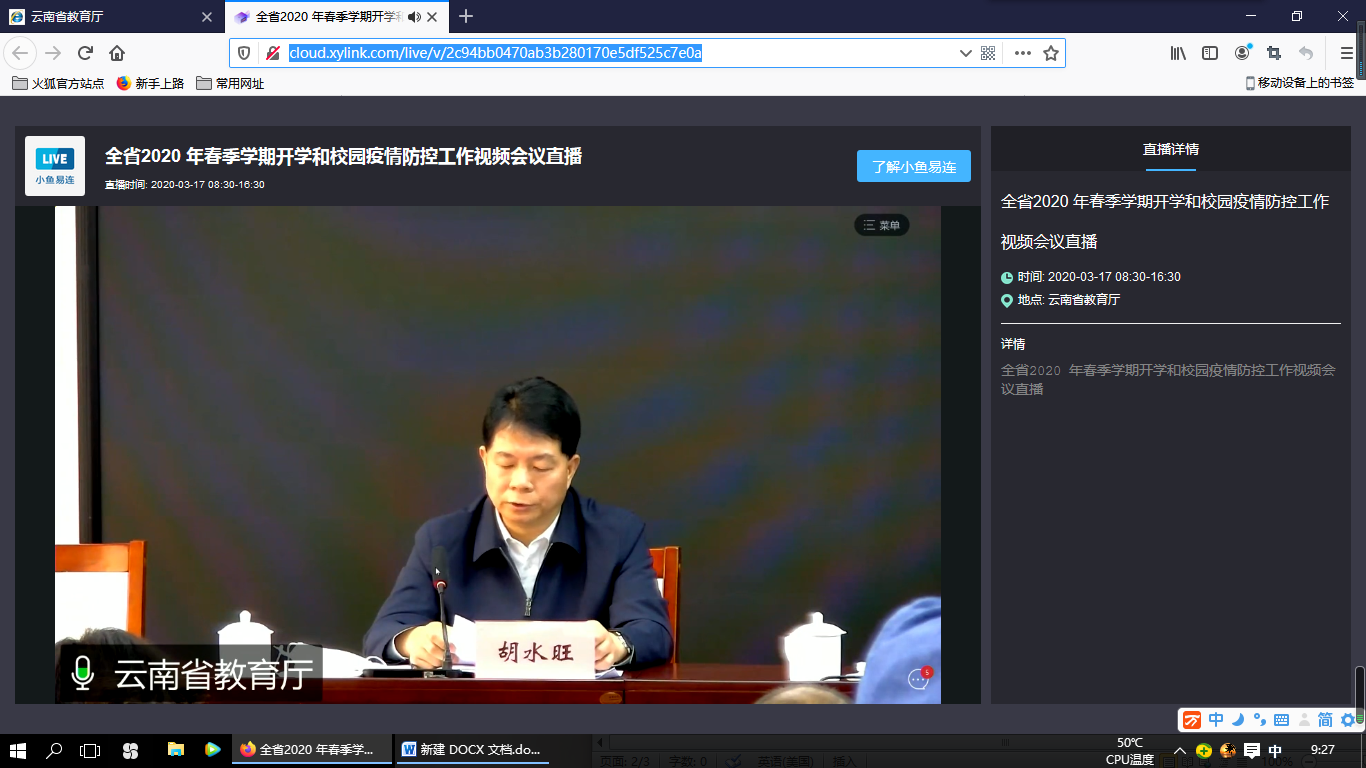Click the 了解小鱼易连 button
Image resolution: width=1366 pixels, height=768 pixels.
coord(913,167)
